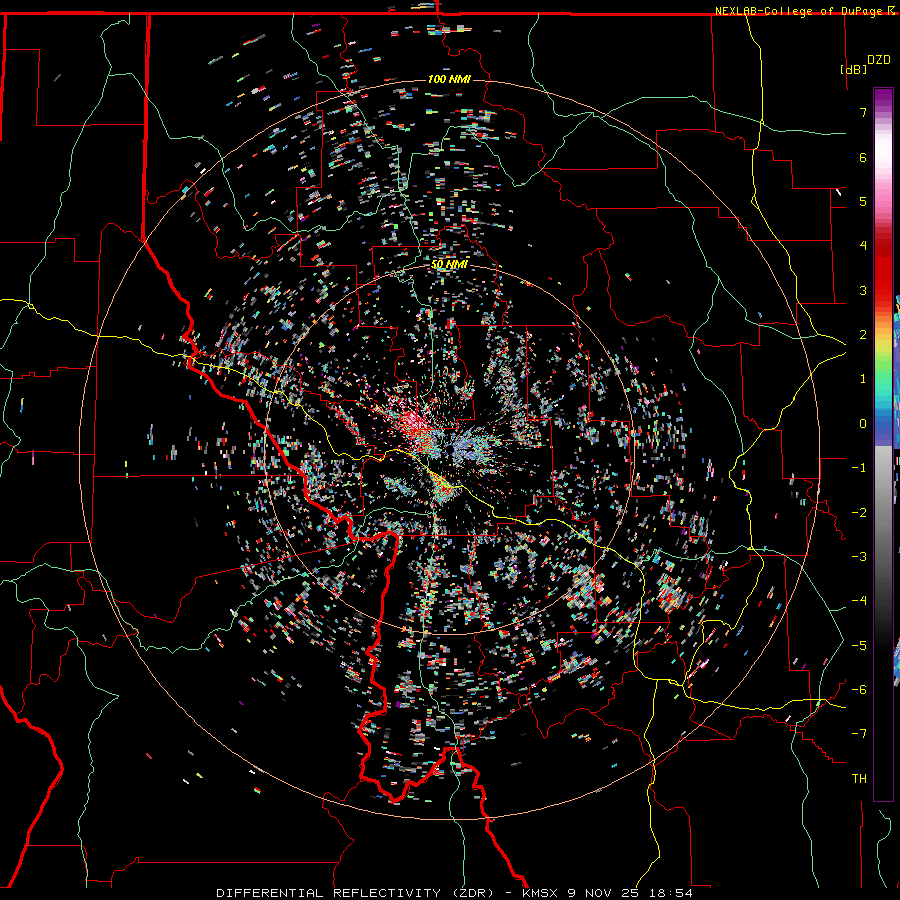The image size is (900, 900).
Task: Click the legend label -2
Action: pyautogui.click(x=859, y=512)
